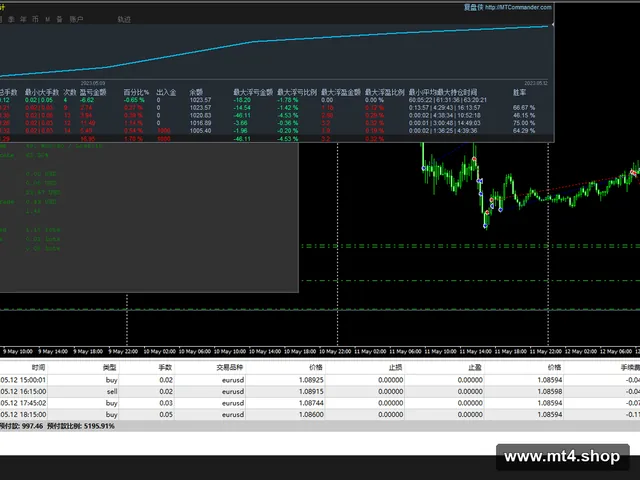Click the 最大浮盈金额 column header
640x480 pixels.
click(341, 92)
